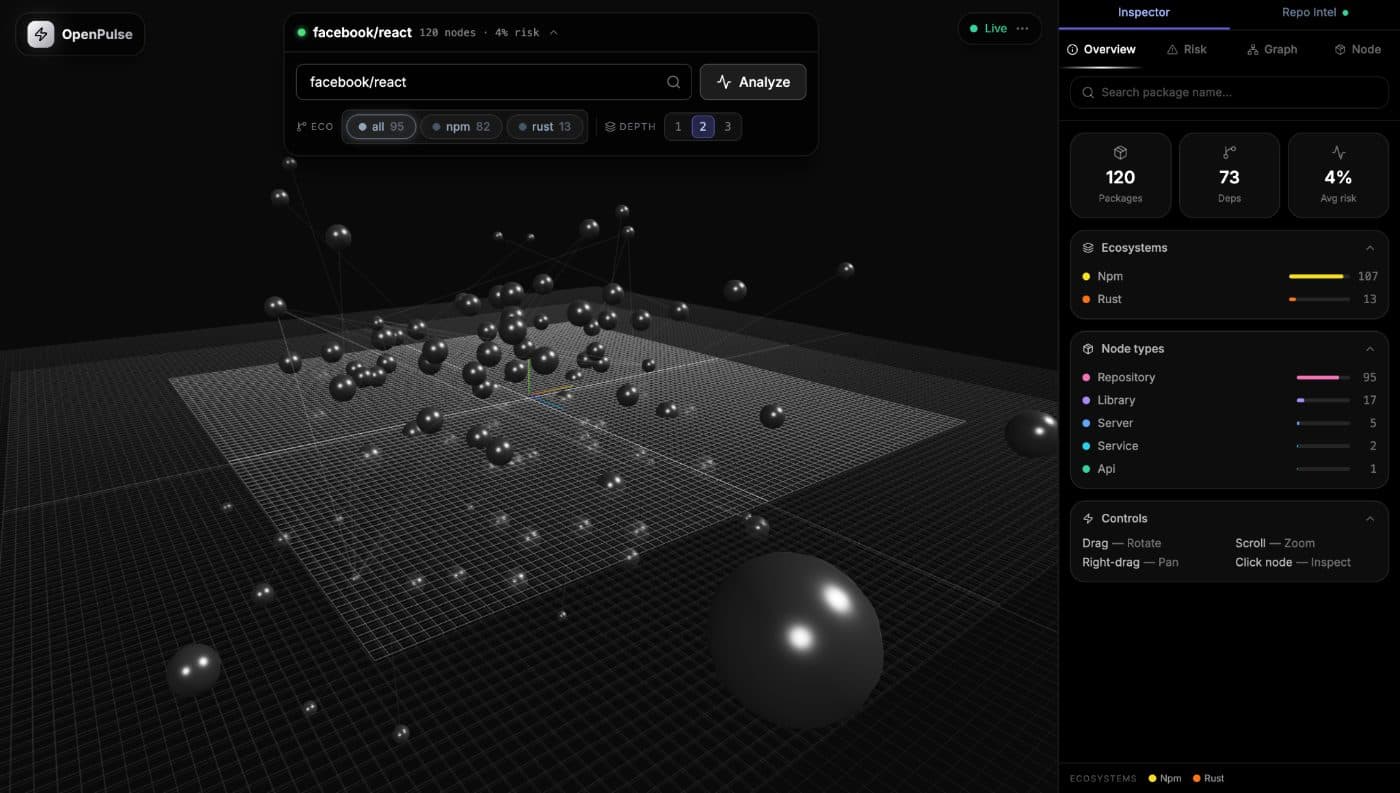Open the Risk sub-tab
This screenshot has height=793, width=1400.
(1187, 50)
